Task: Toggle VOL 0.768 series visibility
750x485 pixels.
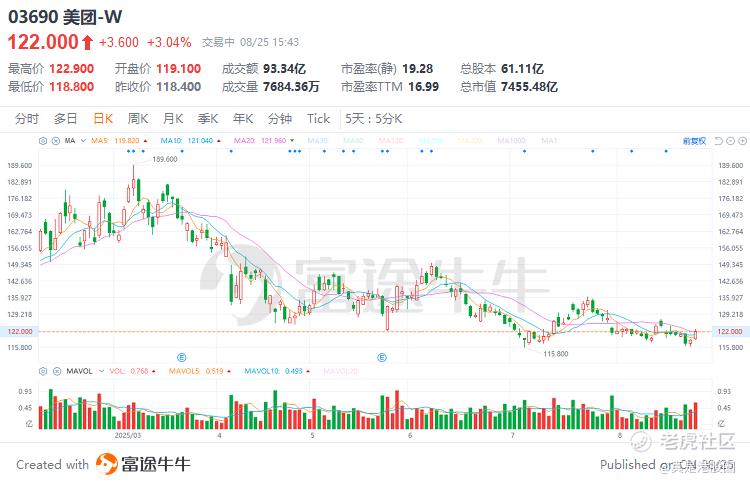Action: click(132, 371)
